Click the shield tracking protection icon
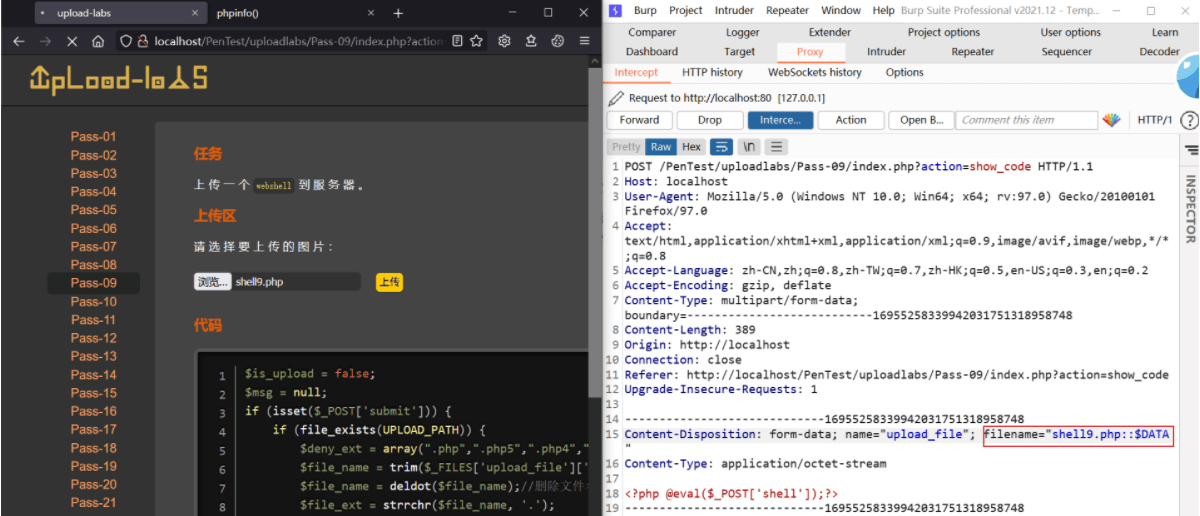 click(x=127, y=41)
